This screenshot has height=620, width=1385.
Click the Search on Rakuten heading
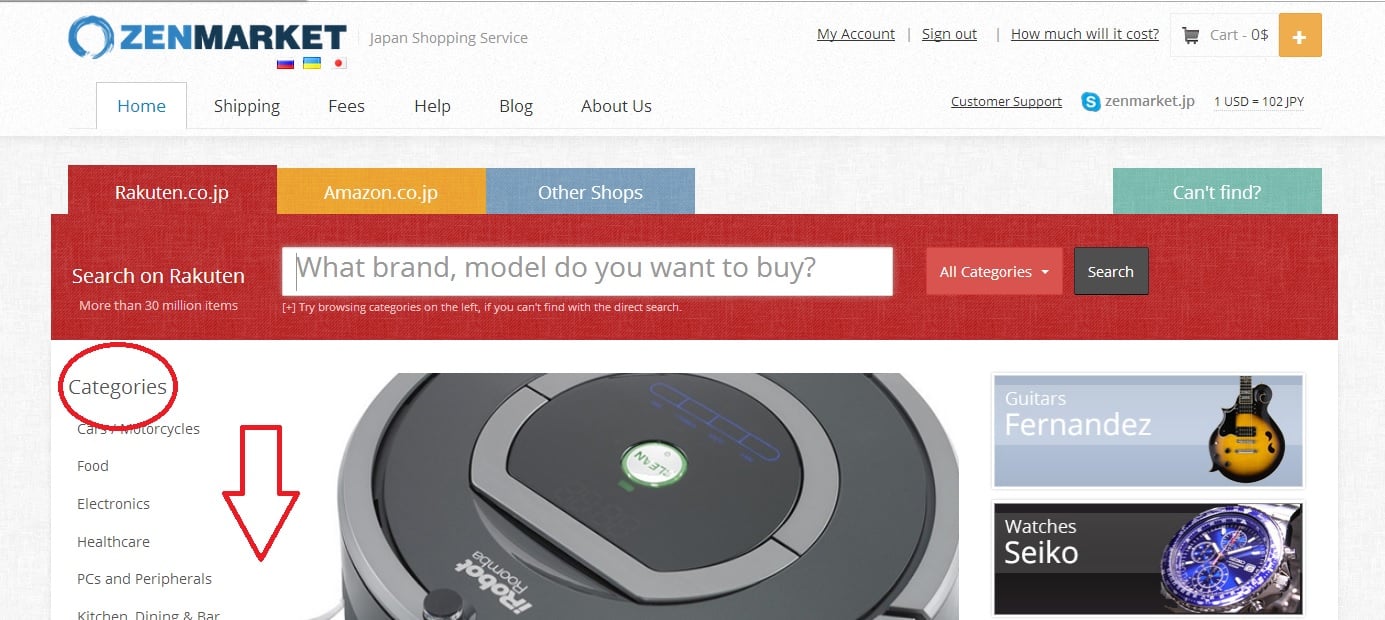158,276
